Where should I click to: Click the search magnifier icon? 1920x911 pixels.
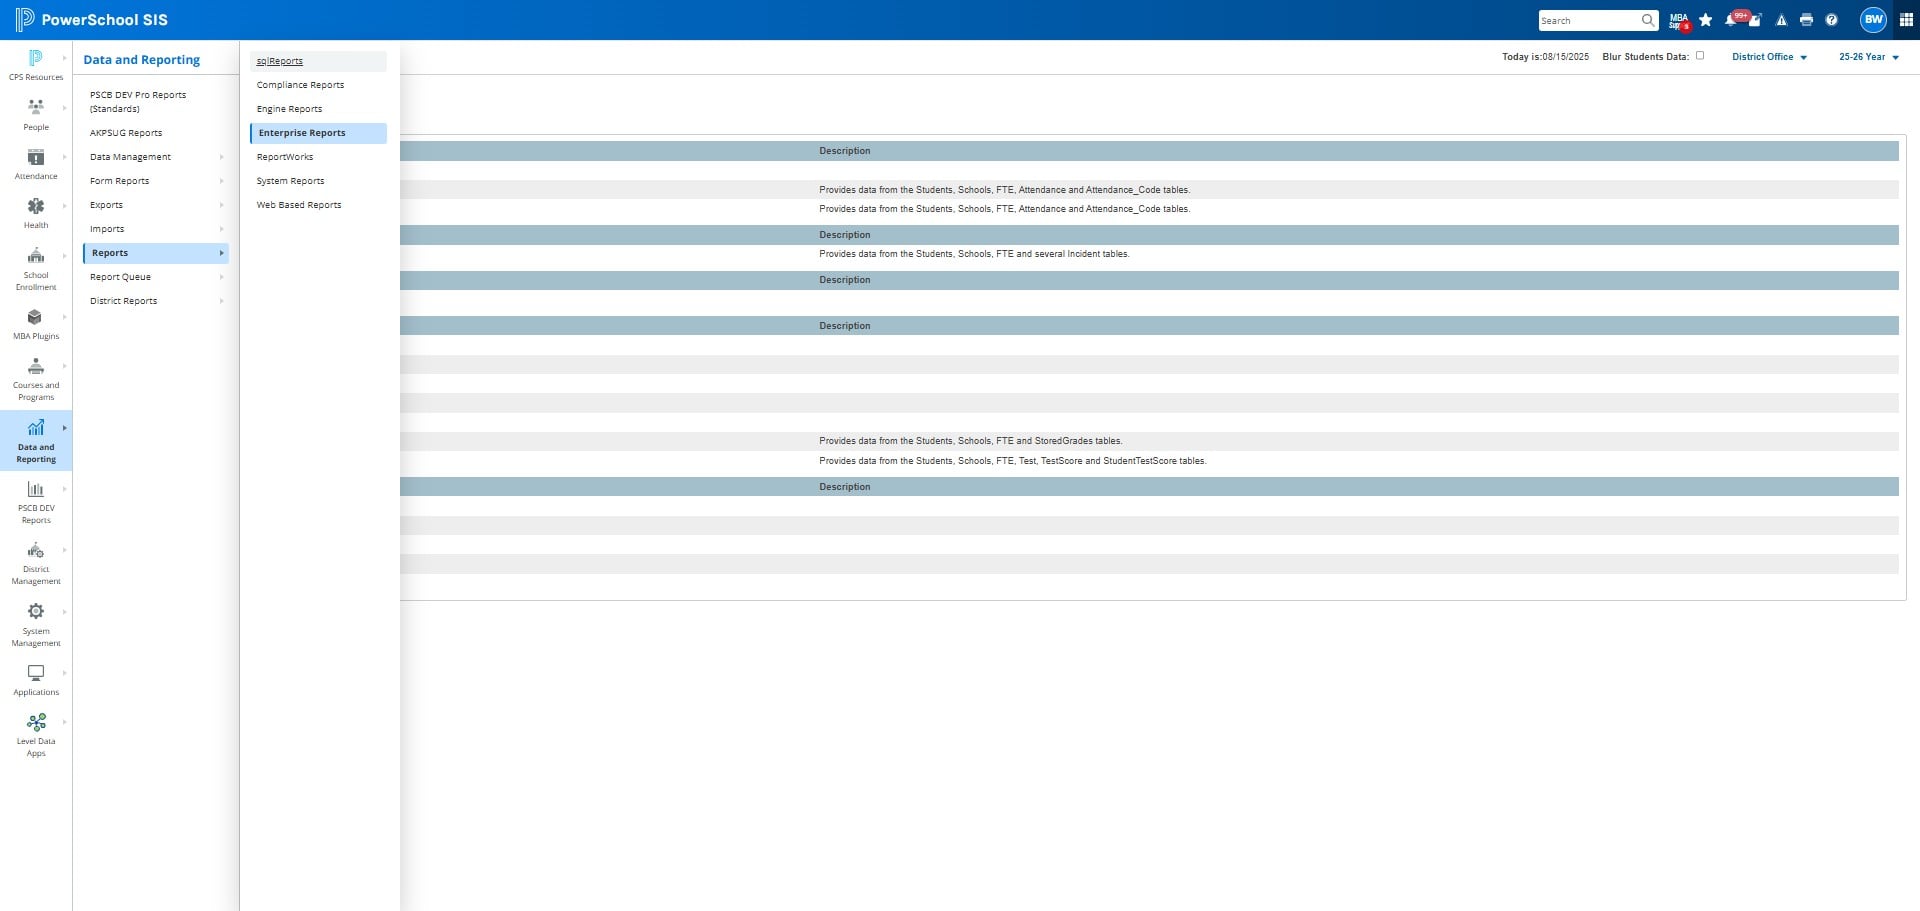point(1648,20)
